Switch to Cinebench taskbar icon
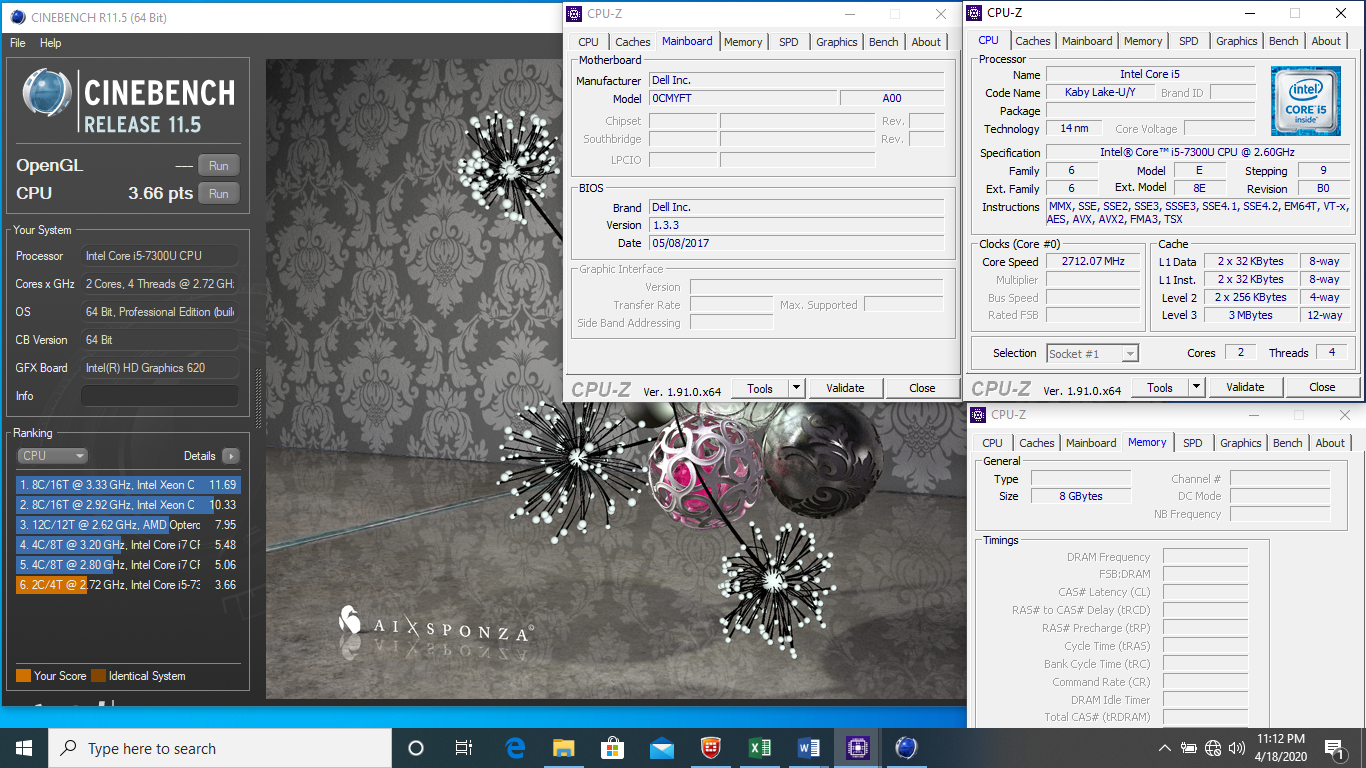The width and height of the screenshot is (1366, 768). coord(906,748)
